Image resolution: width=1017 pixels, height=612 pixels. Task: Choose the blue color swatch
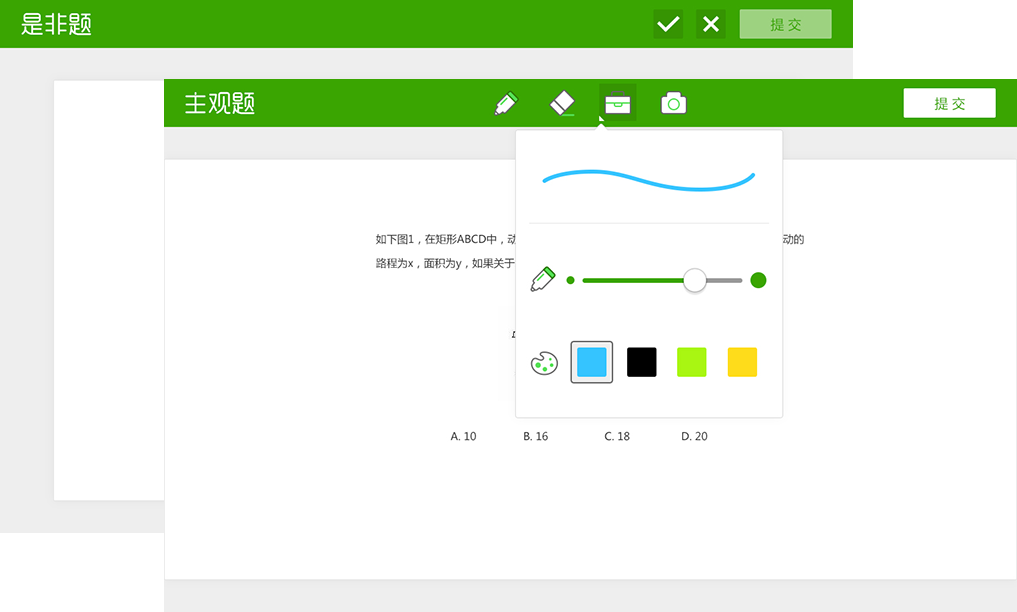tap(592, 362)
